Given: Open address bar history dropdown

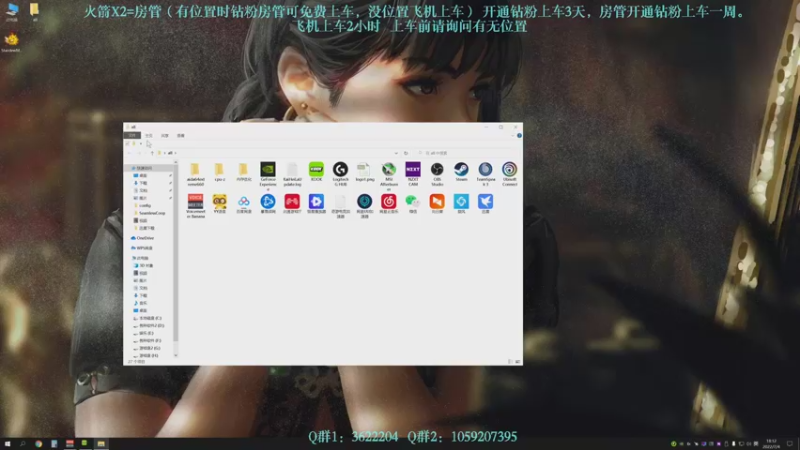Looking at the screenshot, I should pyautogui.click(x=396, y=153).
